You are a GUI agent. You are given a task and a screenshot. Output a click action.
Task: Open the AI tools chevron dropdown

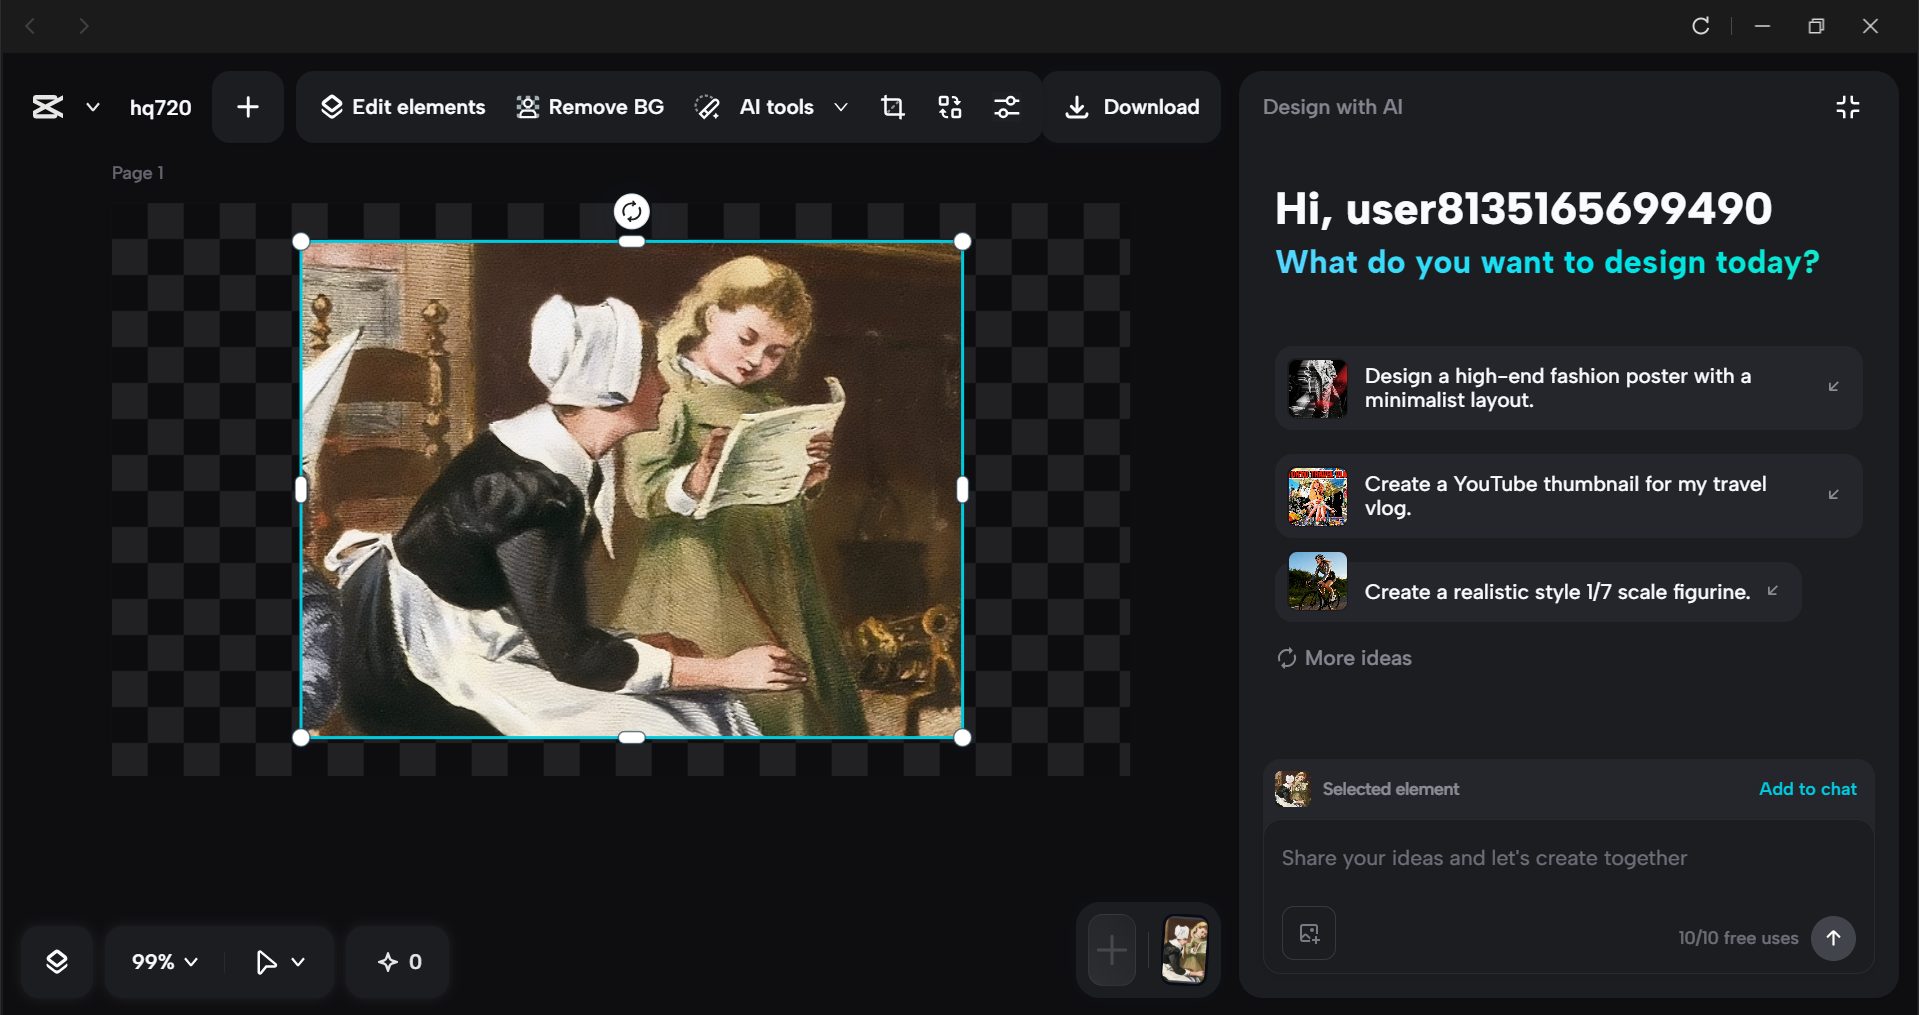[841, 107]
